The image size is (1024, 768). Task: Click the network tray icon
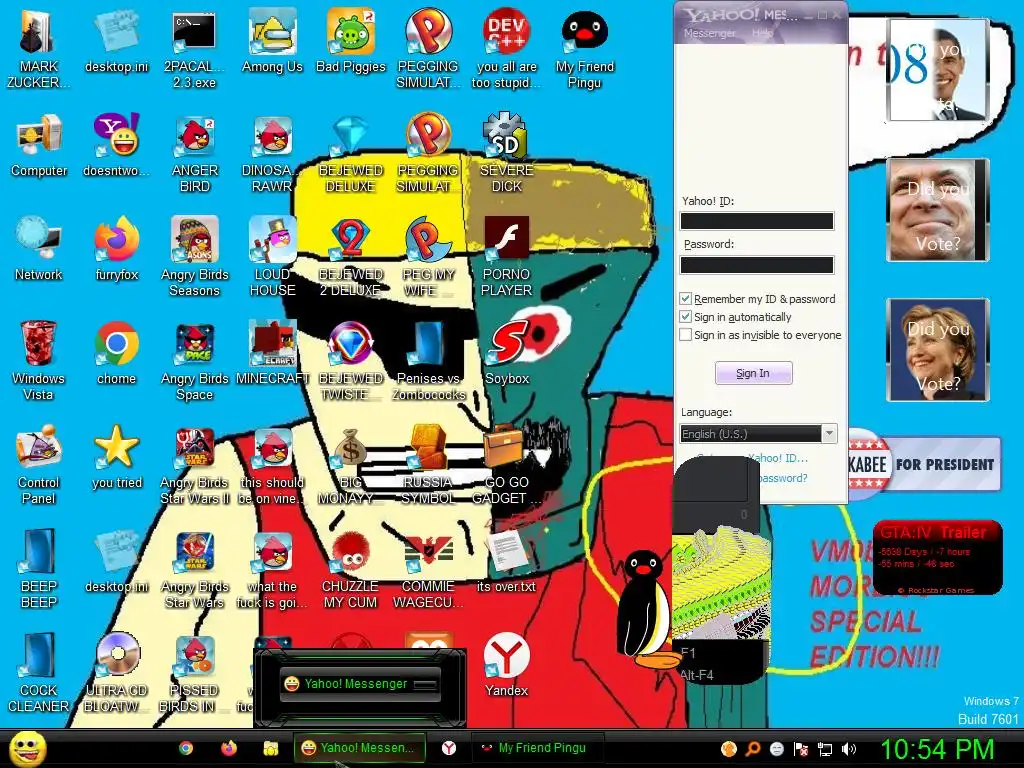(x=825, y=749)
